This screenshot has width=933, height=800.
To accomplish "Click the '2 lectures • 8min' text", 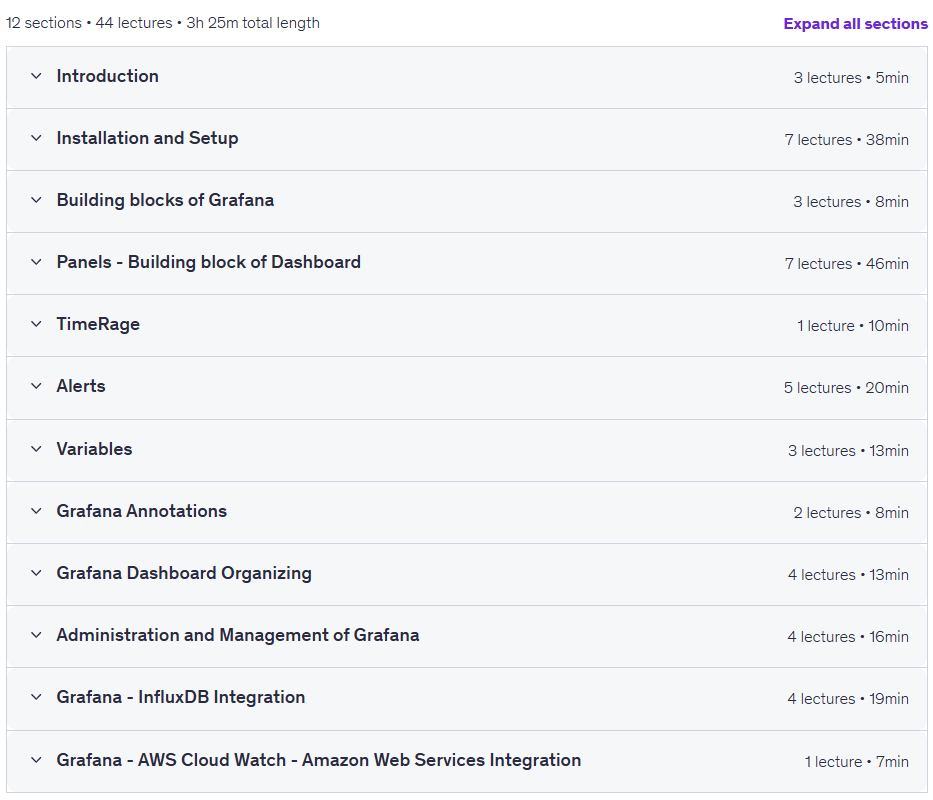I will click(x=851, y=512).
